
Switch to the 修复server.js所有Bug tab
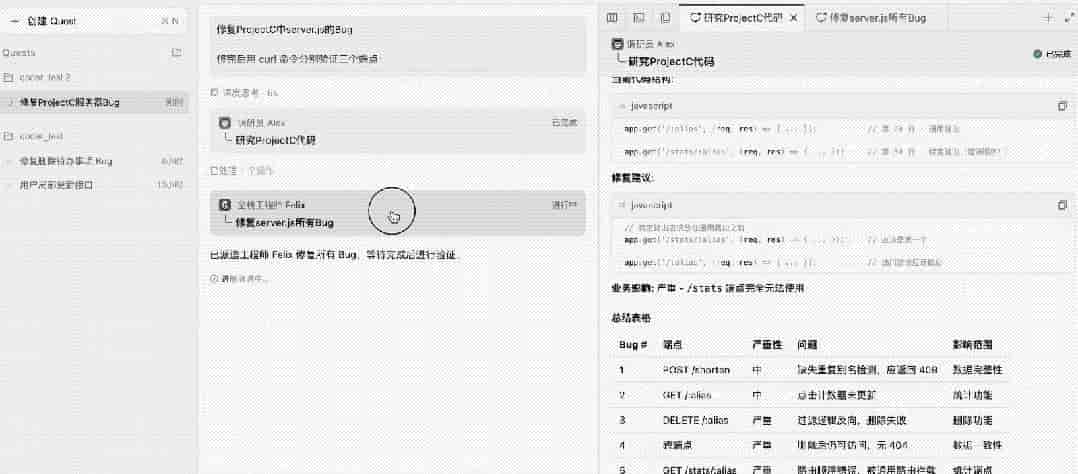871,18
